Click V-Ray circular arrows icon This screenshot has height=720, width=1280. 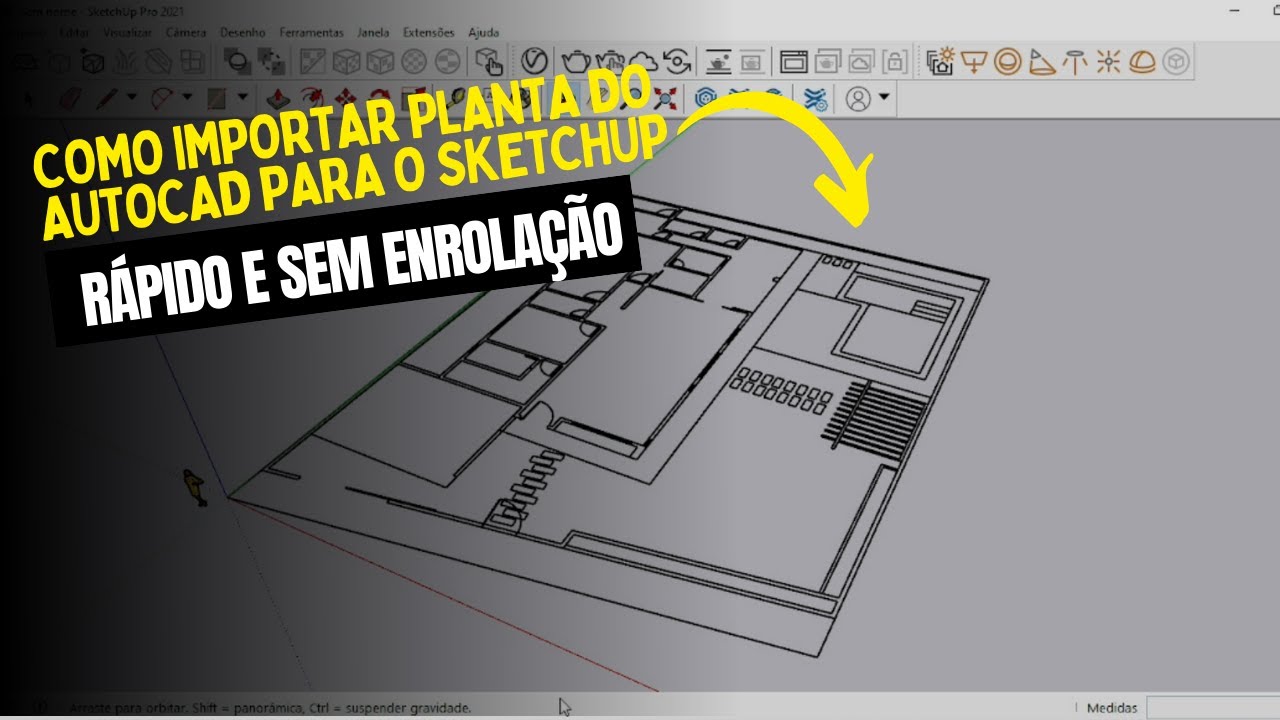[677, 62]
